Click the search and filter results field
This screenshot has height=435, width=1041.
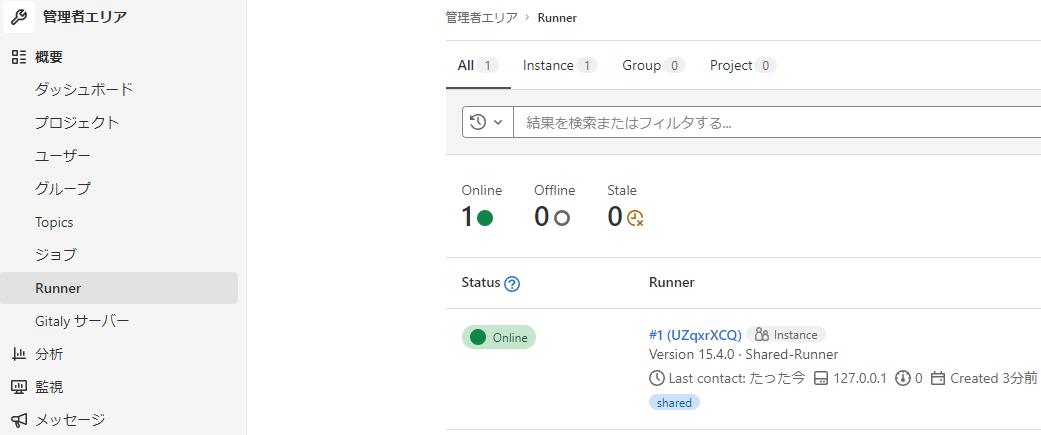[777, 122]
